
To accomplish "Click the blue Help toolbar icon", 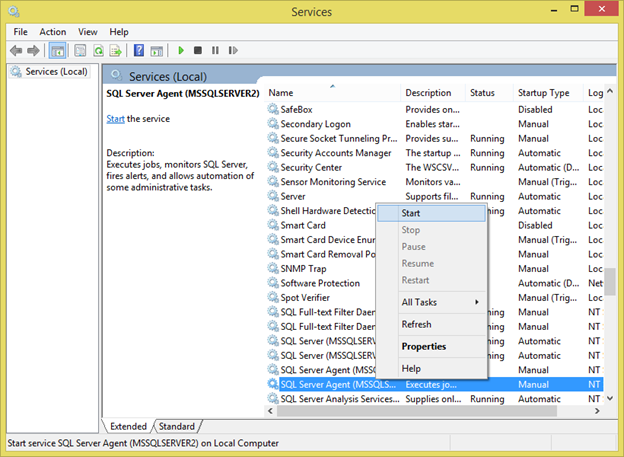I will [x=140, y=50].
